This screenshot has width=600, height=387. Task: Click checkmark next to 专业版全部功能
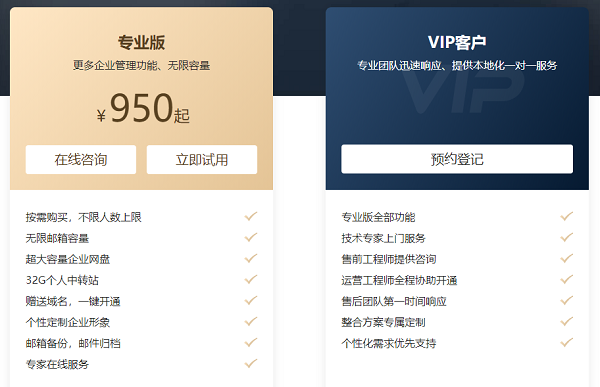pyautogui.click(x=567, y=217)
